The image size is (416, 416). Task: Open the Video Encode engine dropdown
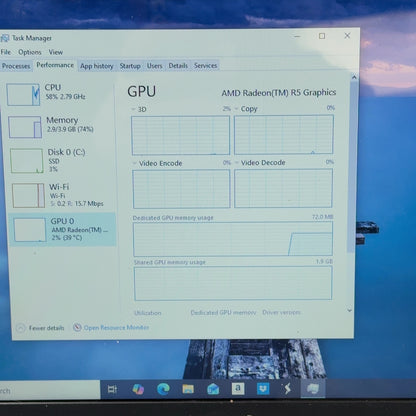point(135,163)
